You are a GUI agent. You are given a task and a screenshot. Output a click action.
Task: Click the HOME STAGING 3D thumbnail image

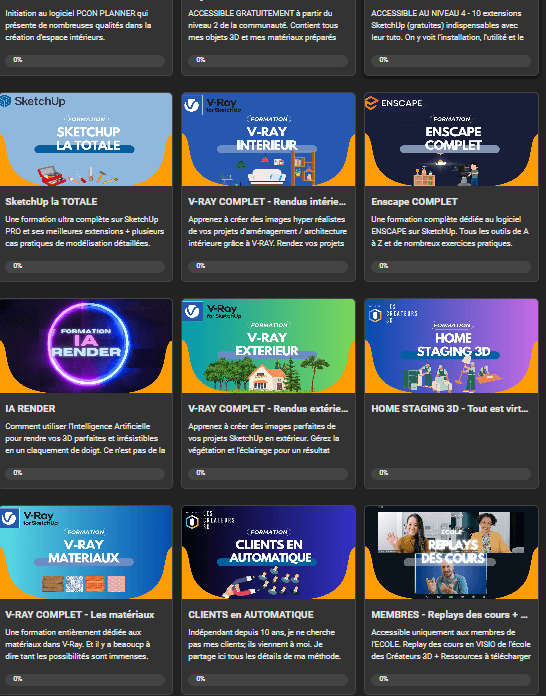[x=451, y=346]
